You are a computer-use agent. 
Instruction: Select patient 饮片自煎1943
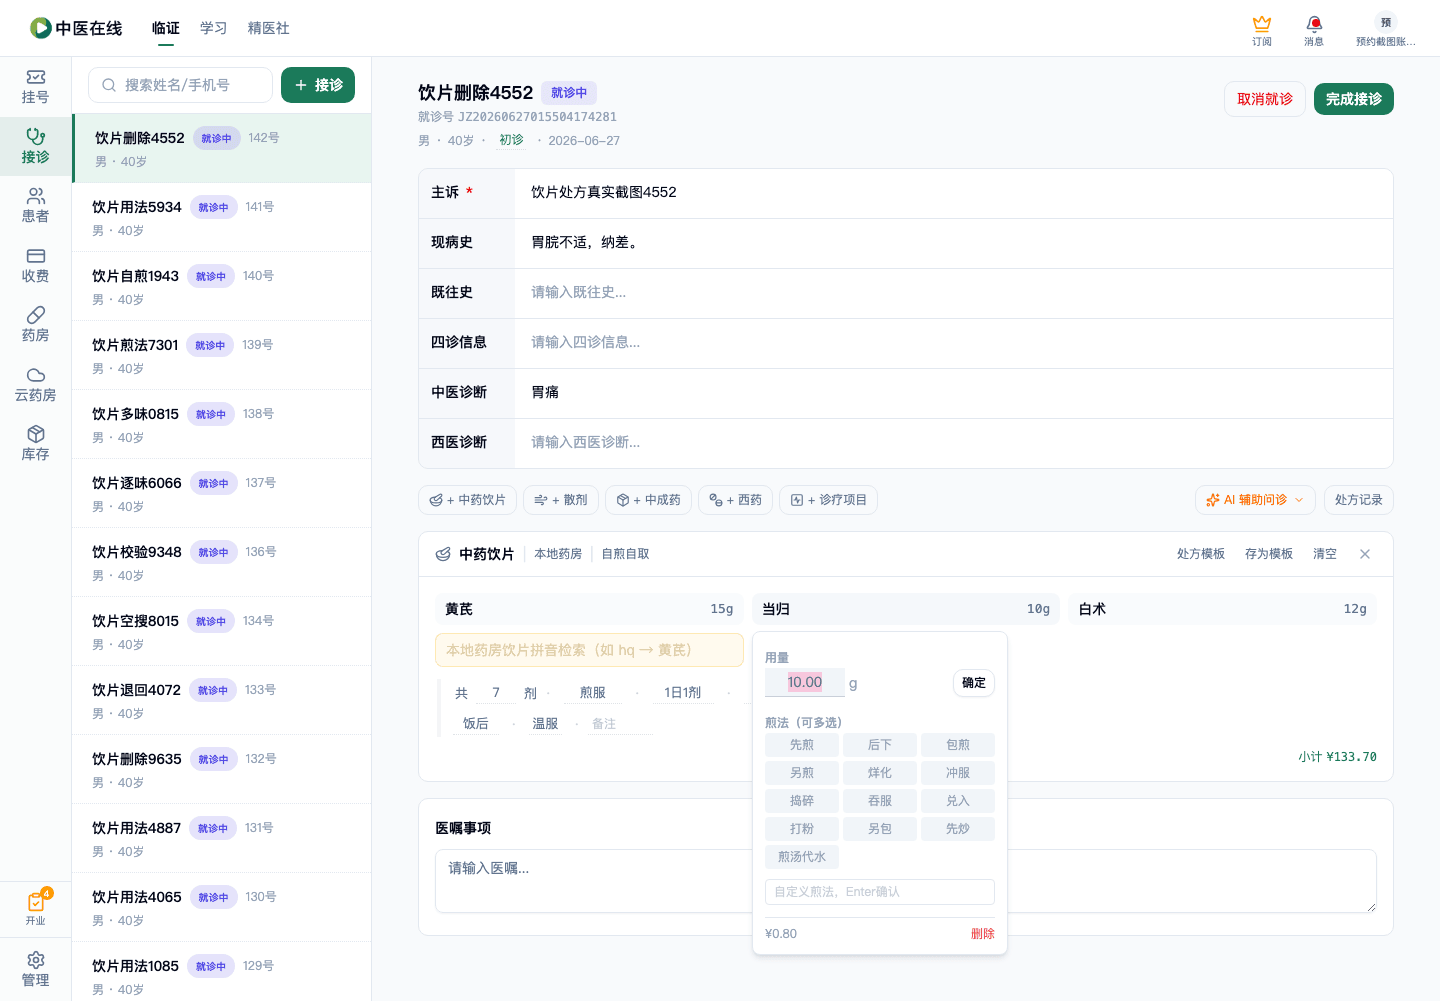[222, 286]
